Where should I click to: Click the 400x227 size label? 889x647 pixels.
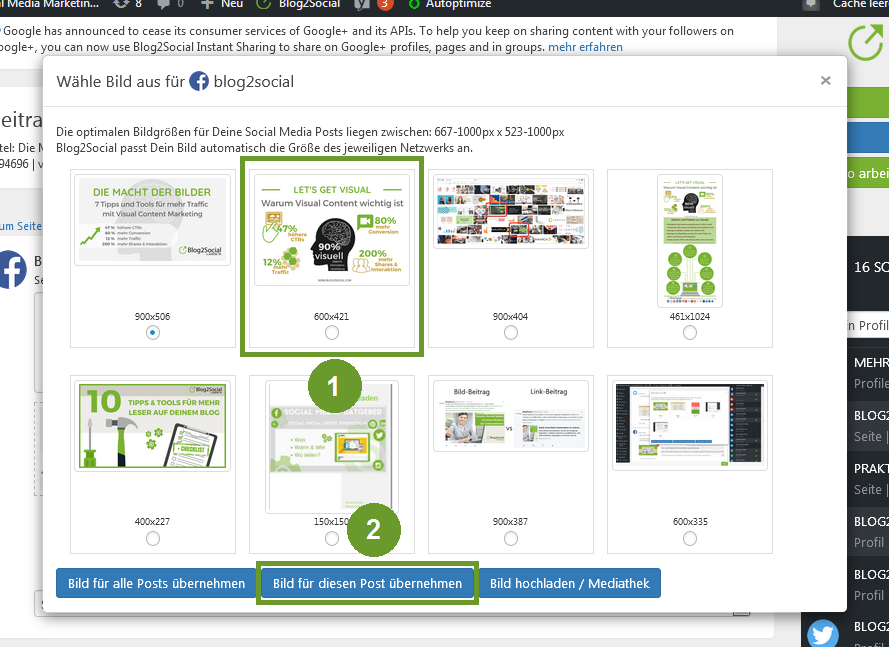pyautogui.click(x=153, y=522)
